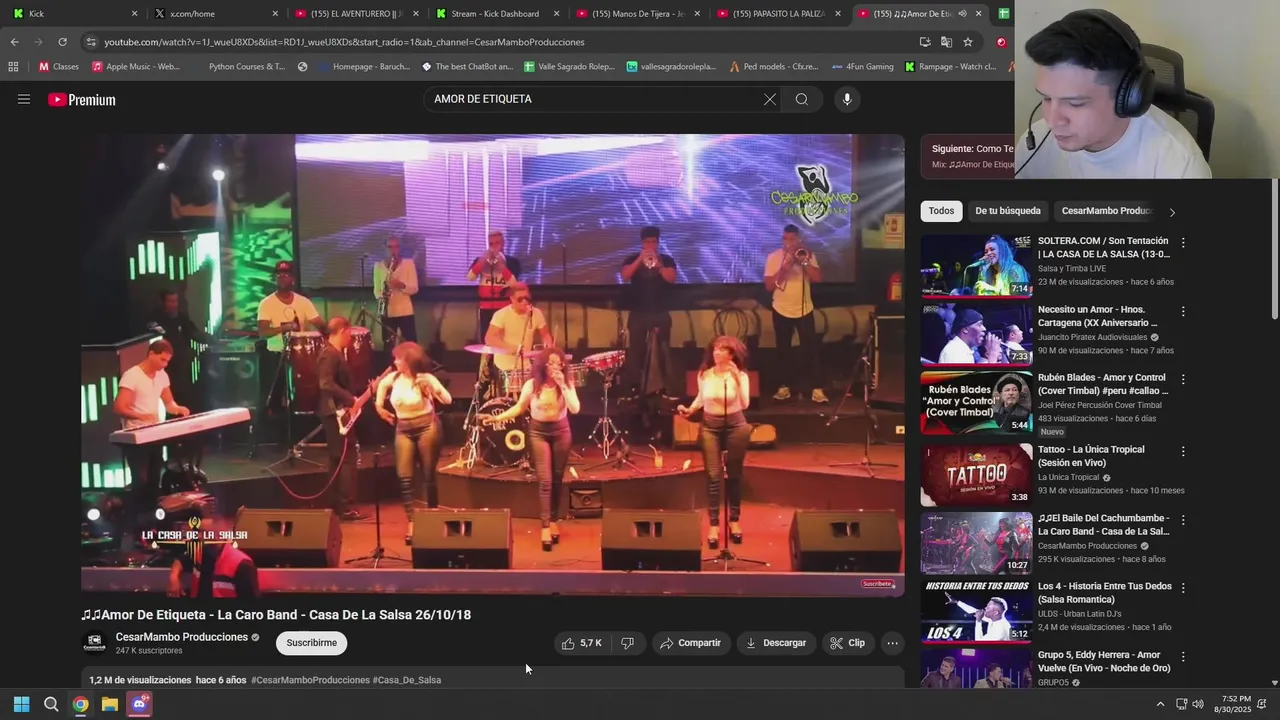Open Los 4 Historia Entre Tus Dedos thumbnail
Viewport: 1280px width, 720px height.
click(976, 611)
